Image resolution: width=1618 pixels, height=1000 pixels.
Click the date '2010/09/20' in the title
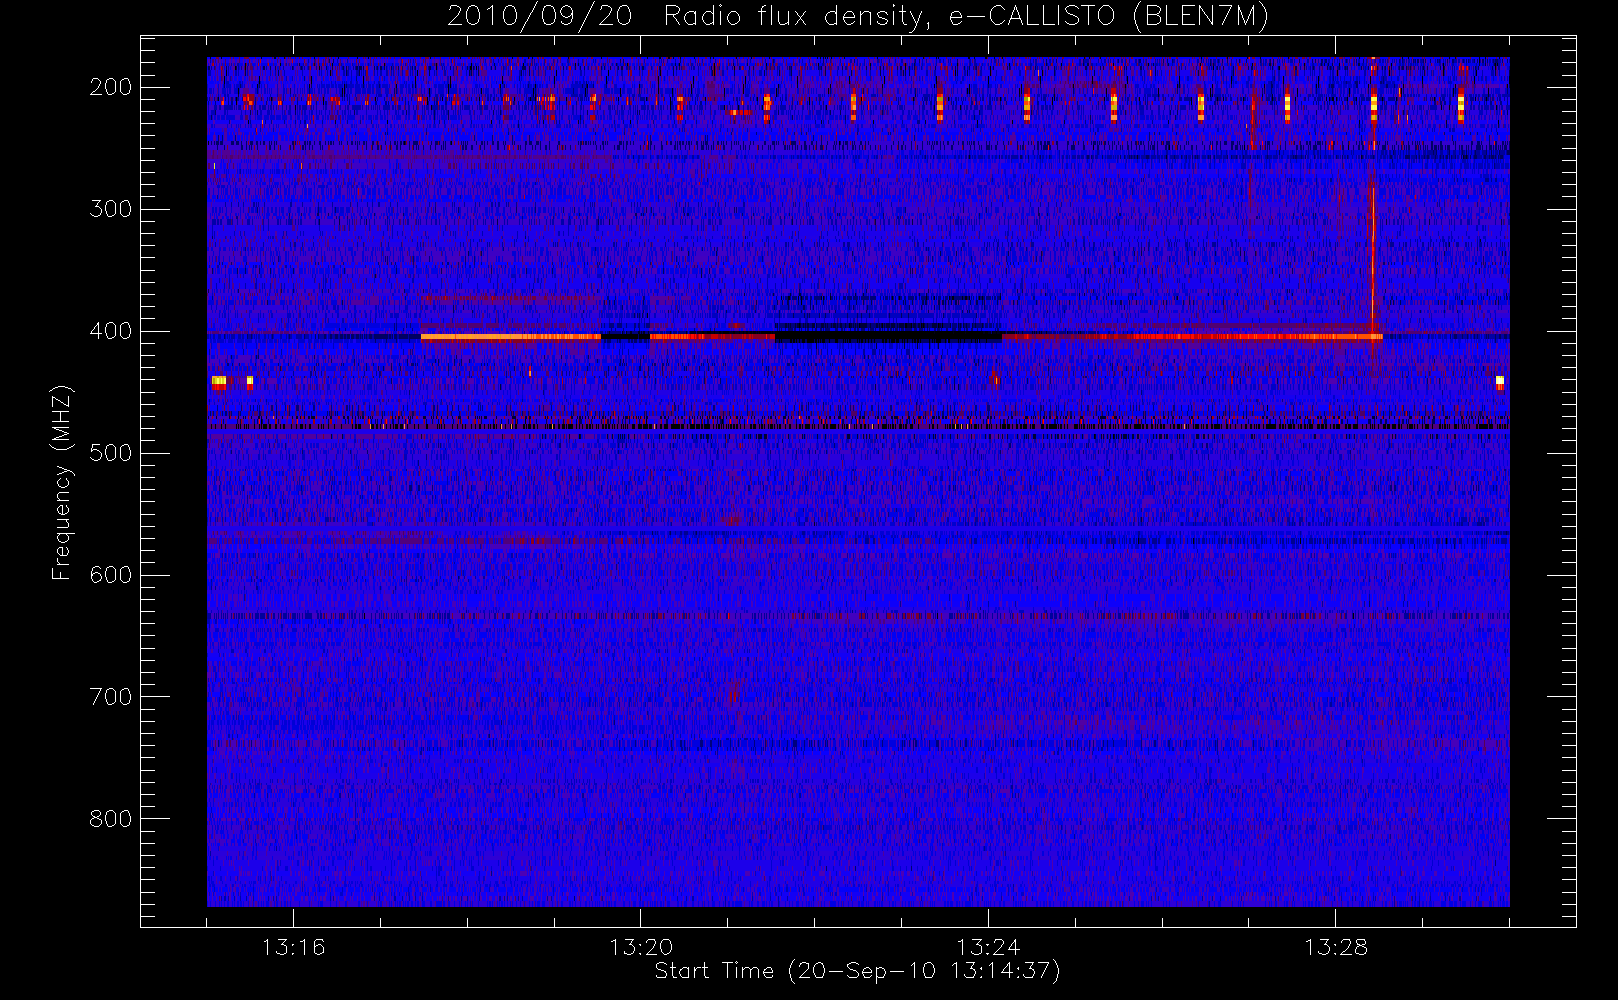pos(540,17)
